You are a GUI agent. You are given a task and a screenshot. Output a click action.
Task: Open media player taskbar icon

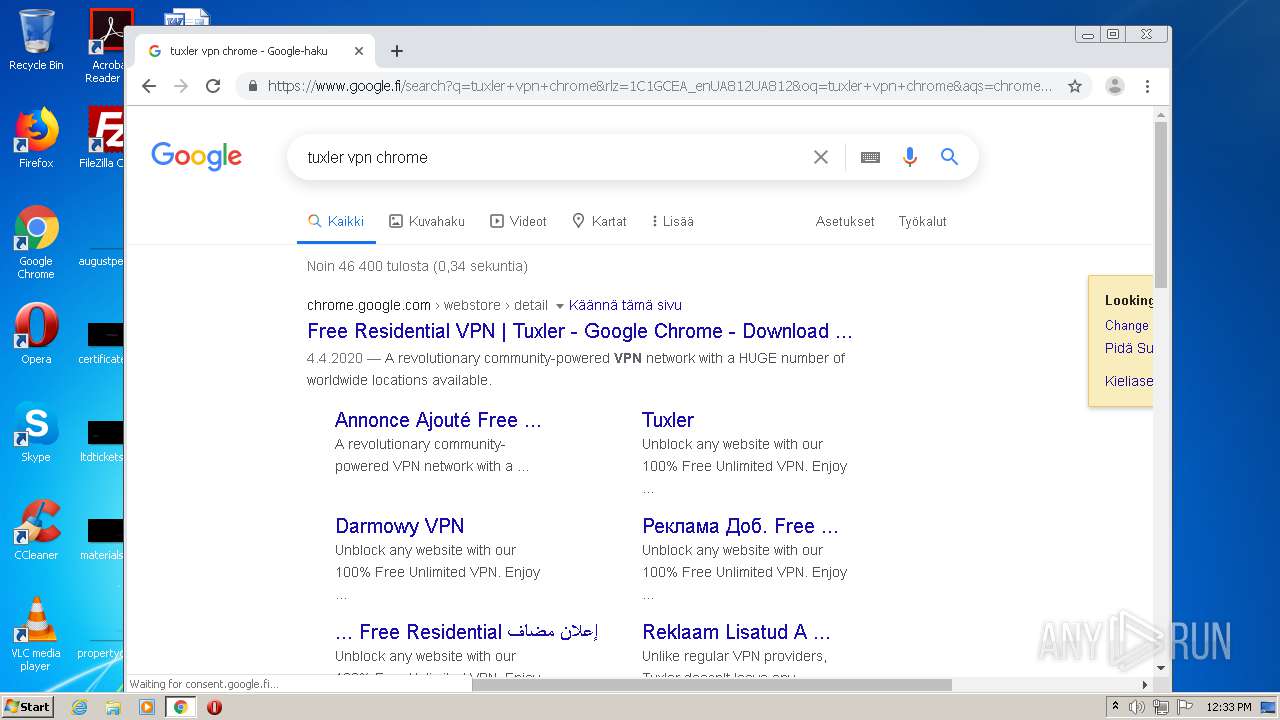pos(146,707)
